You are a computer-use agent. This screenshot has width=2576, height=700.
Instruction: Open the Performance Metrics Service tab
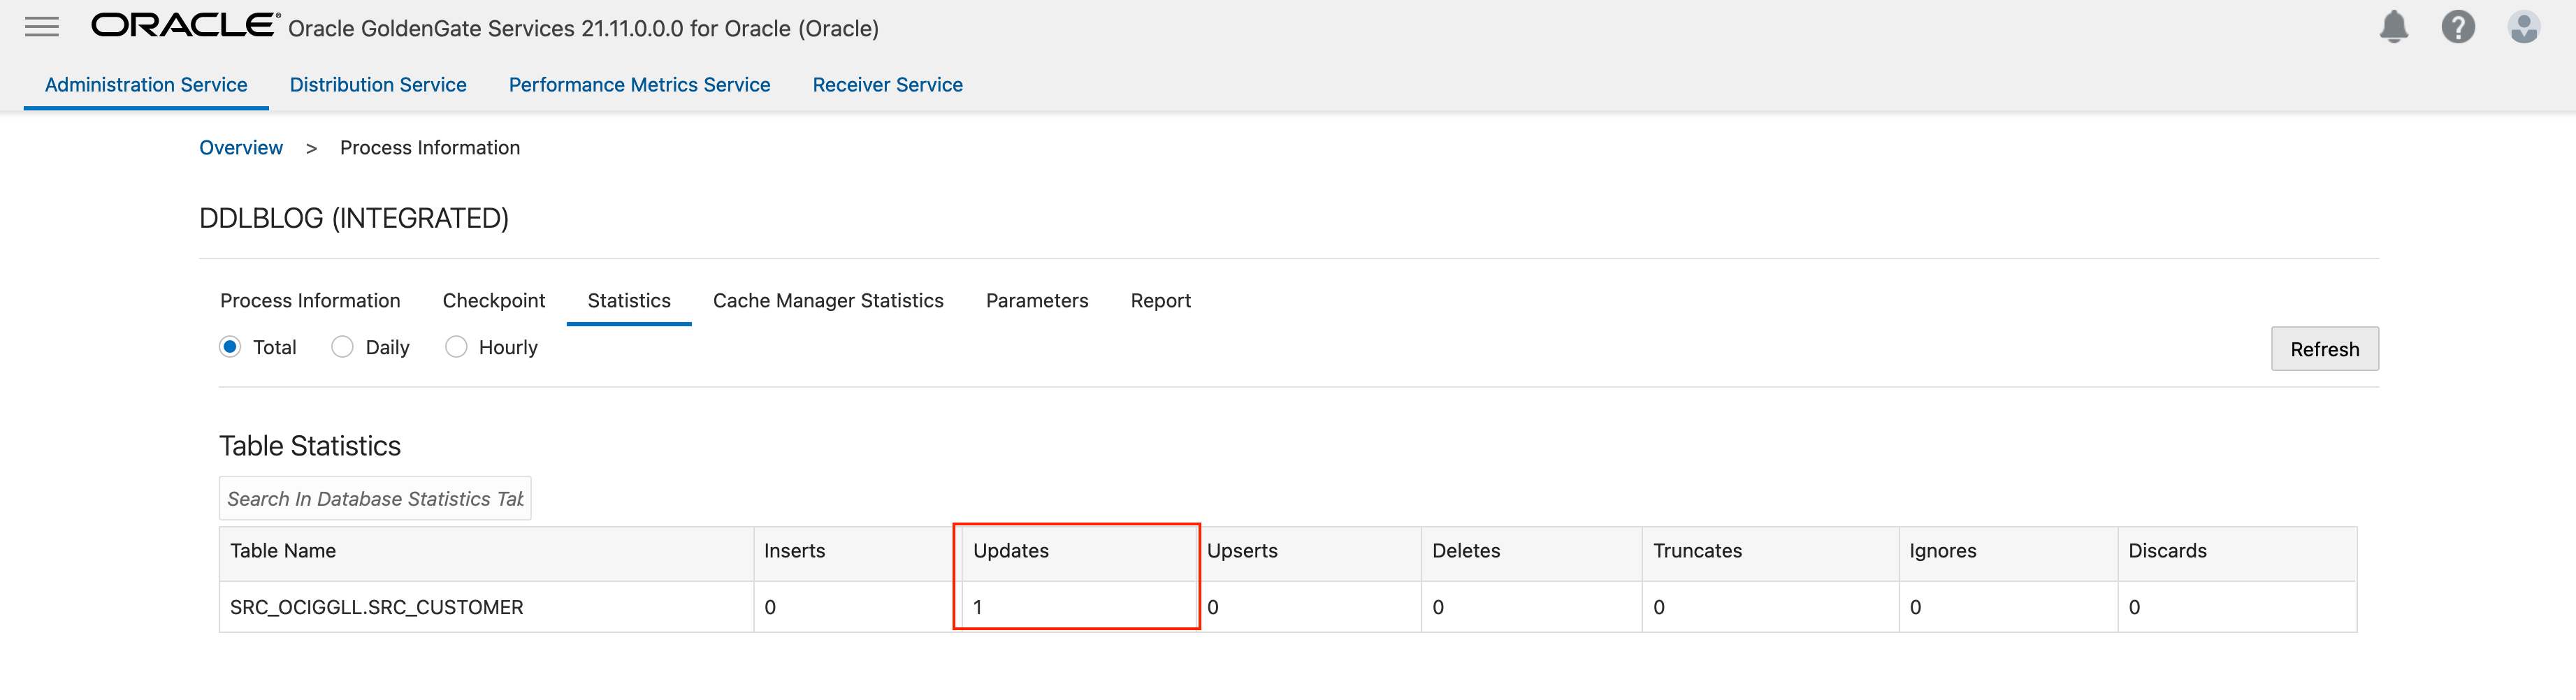(639, 85)
